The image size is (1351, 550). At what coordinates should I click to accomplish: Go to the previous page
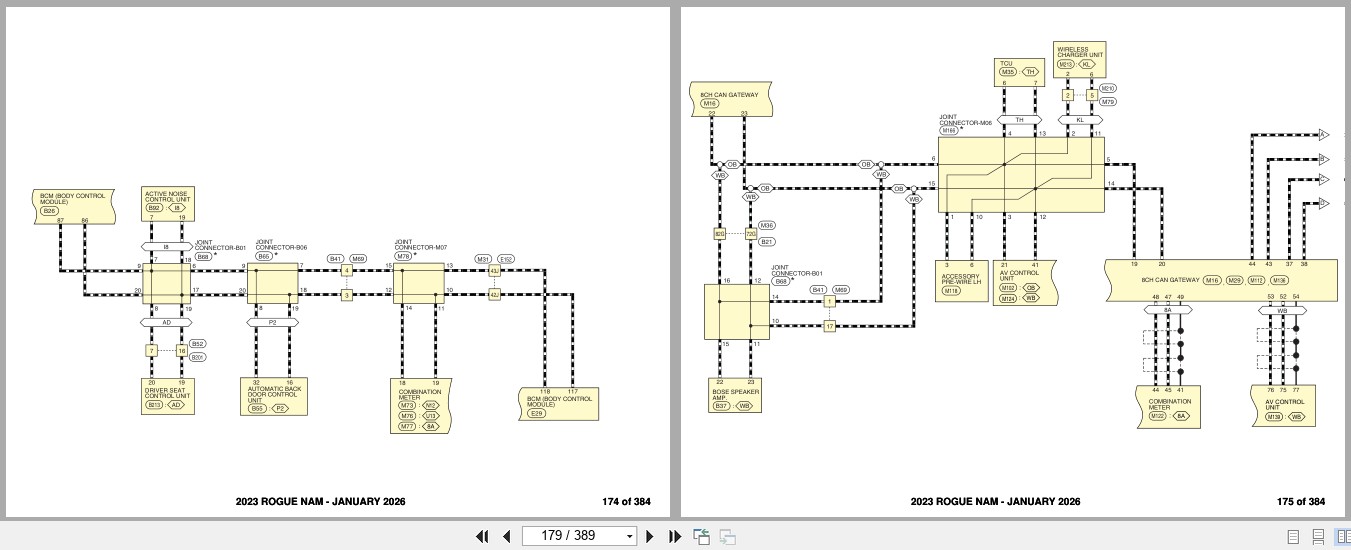(506, 536)
